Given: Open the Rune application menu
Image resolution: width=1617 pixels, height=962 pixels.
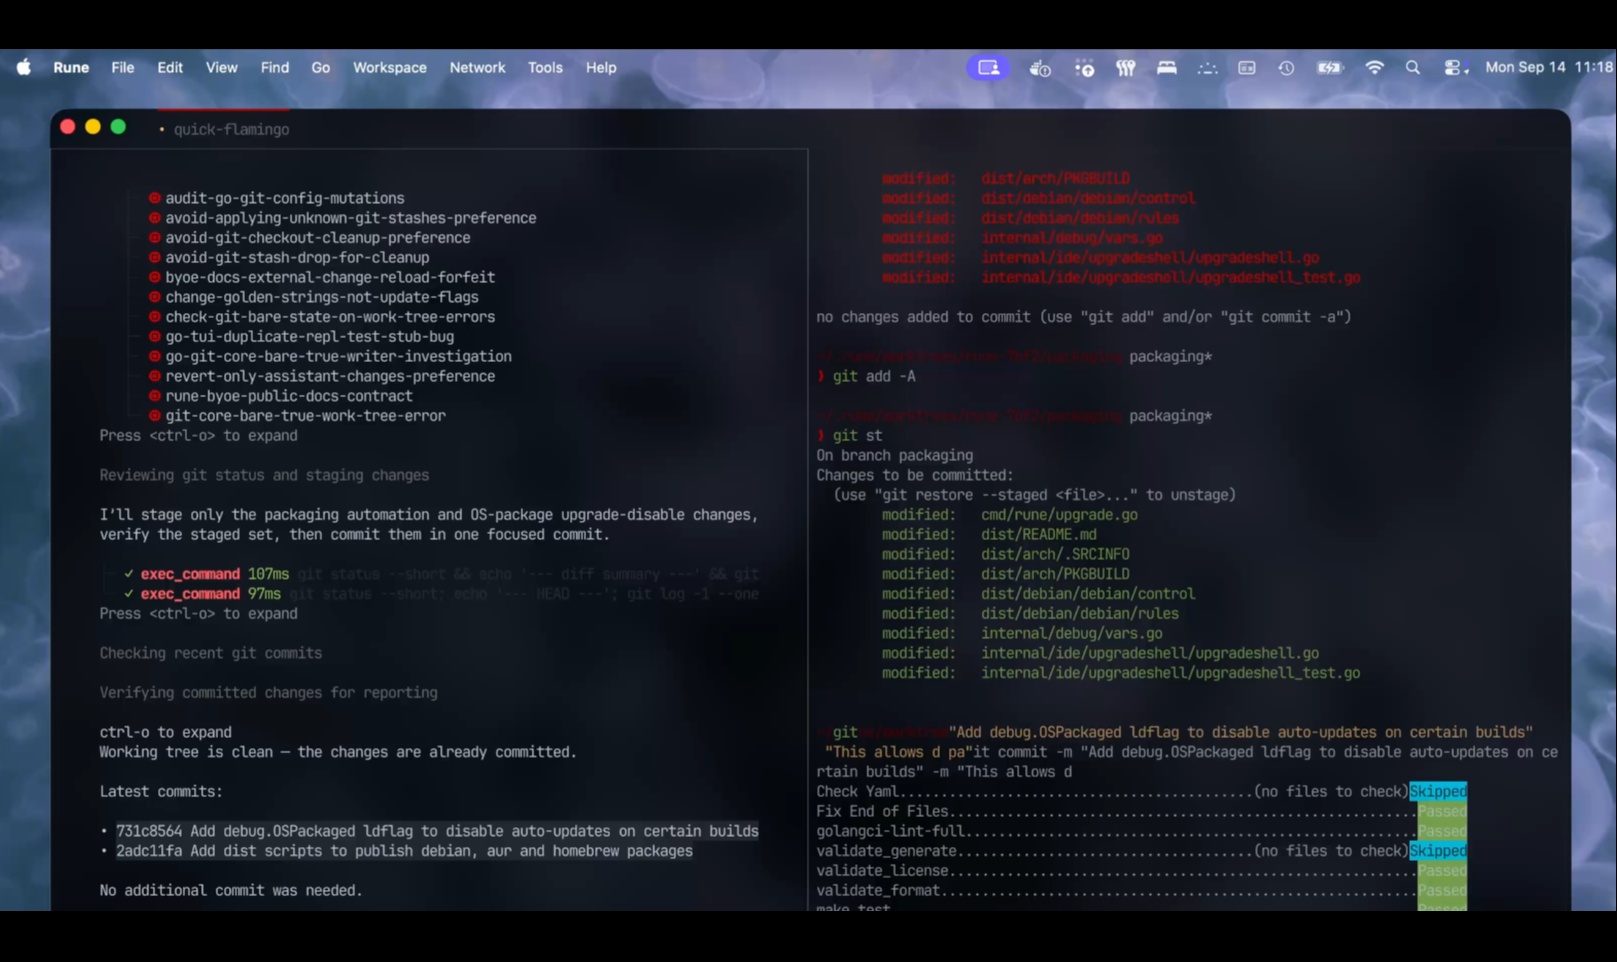Looking at the screenshot, I should coord(71,68).
